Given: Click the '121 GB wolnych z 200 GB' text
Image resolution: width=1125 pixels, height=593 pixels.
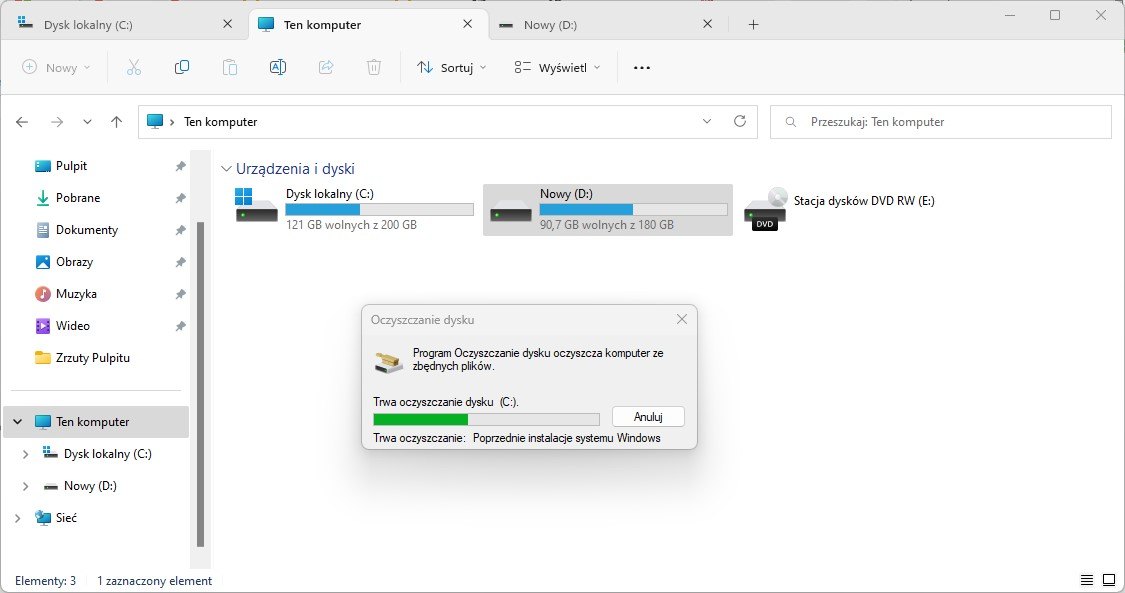Looking at the screenshot, I should coord(351,225).
